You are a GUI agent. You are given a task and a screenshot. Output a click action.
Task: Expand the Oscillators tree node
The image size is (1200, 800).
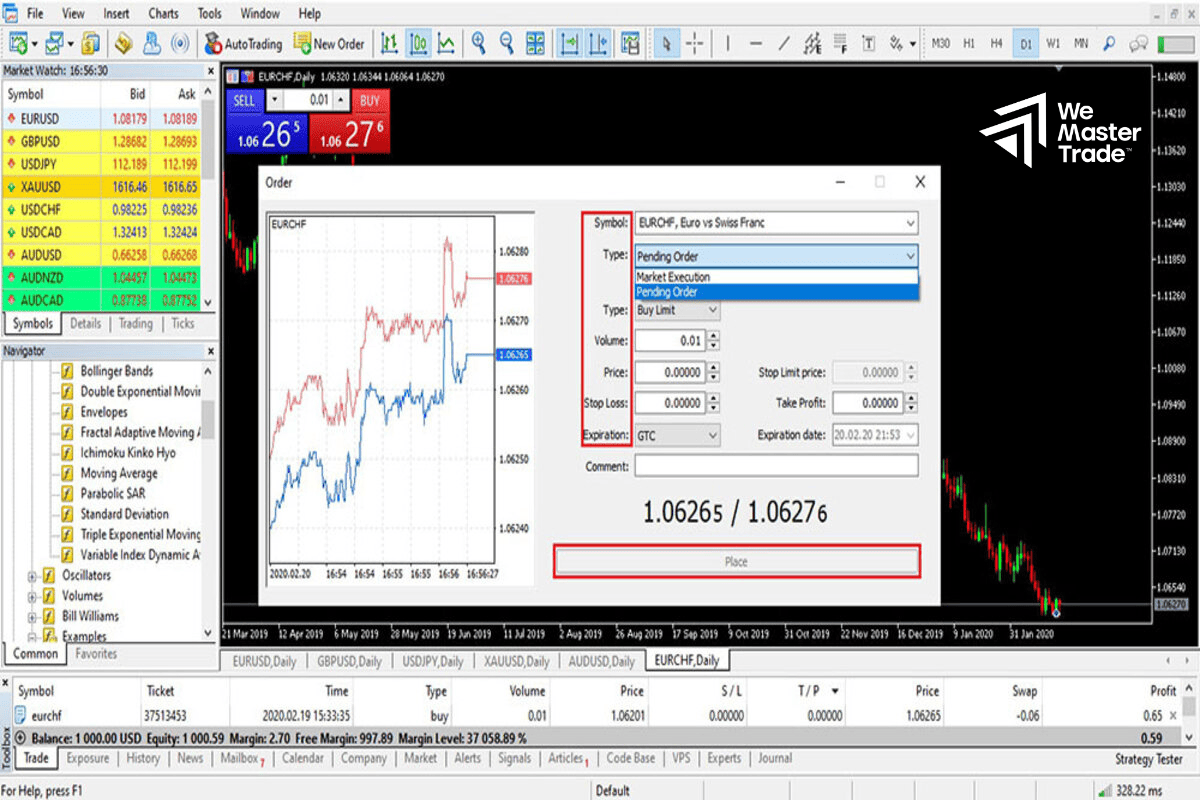(33, 576)
